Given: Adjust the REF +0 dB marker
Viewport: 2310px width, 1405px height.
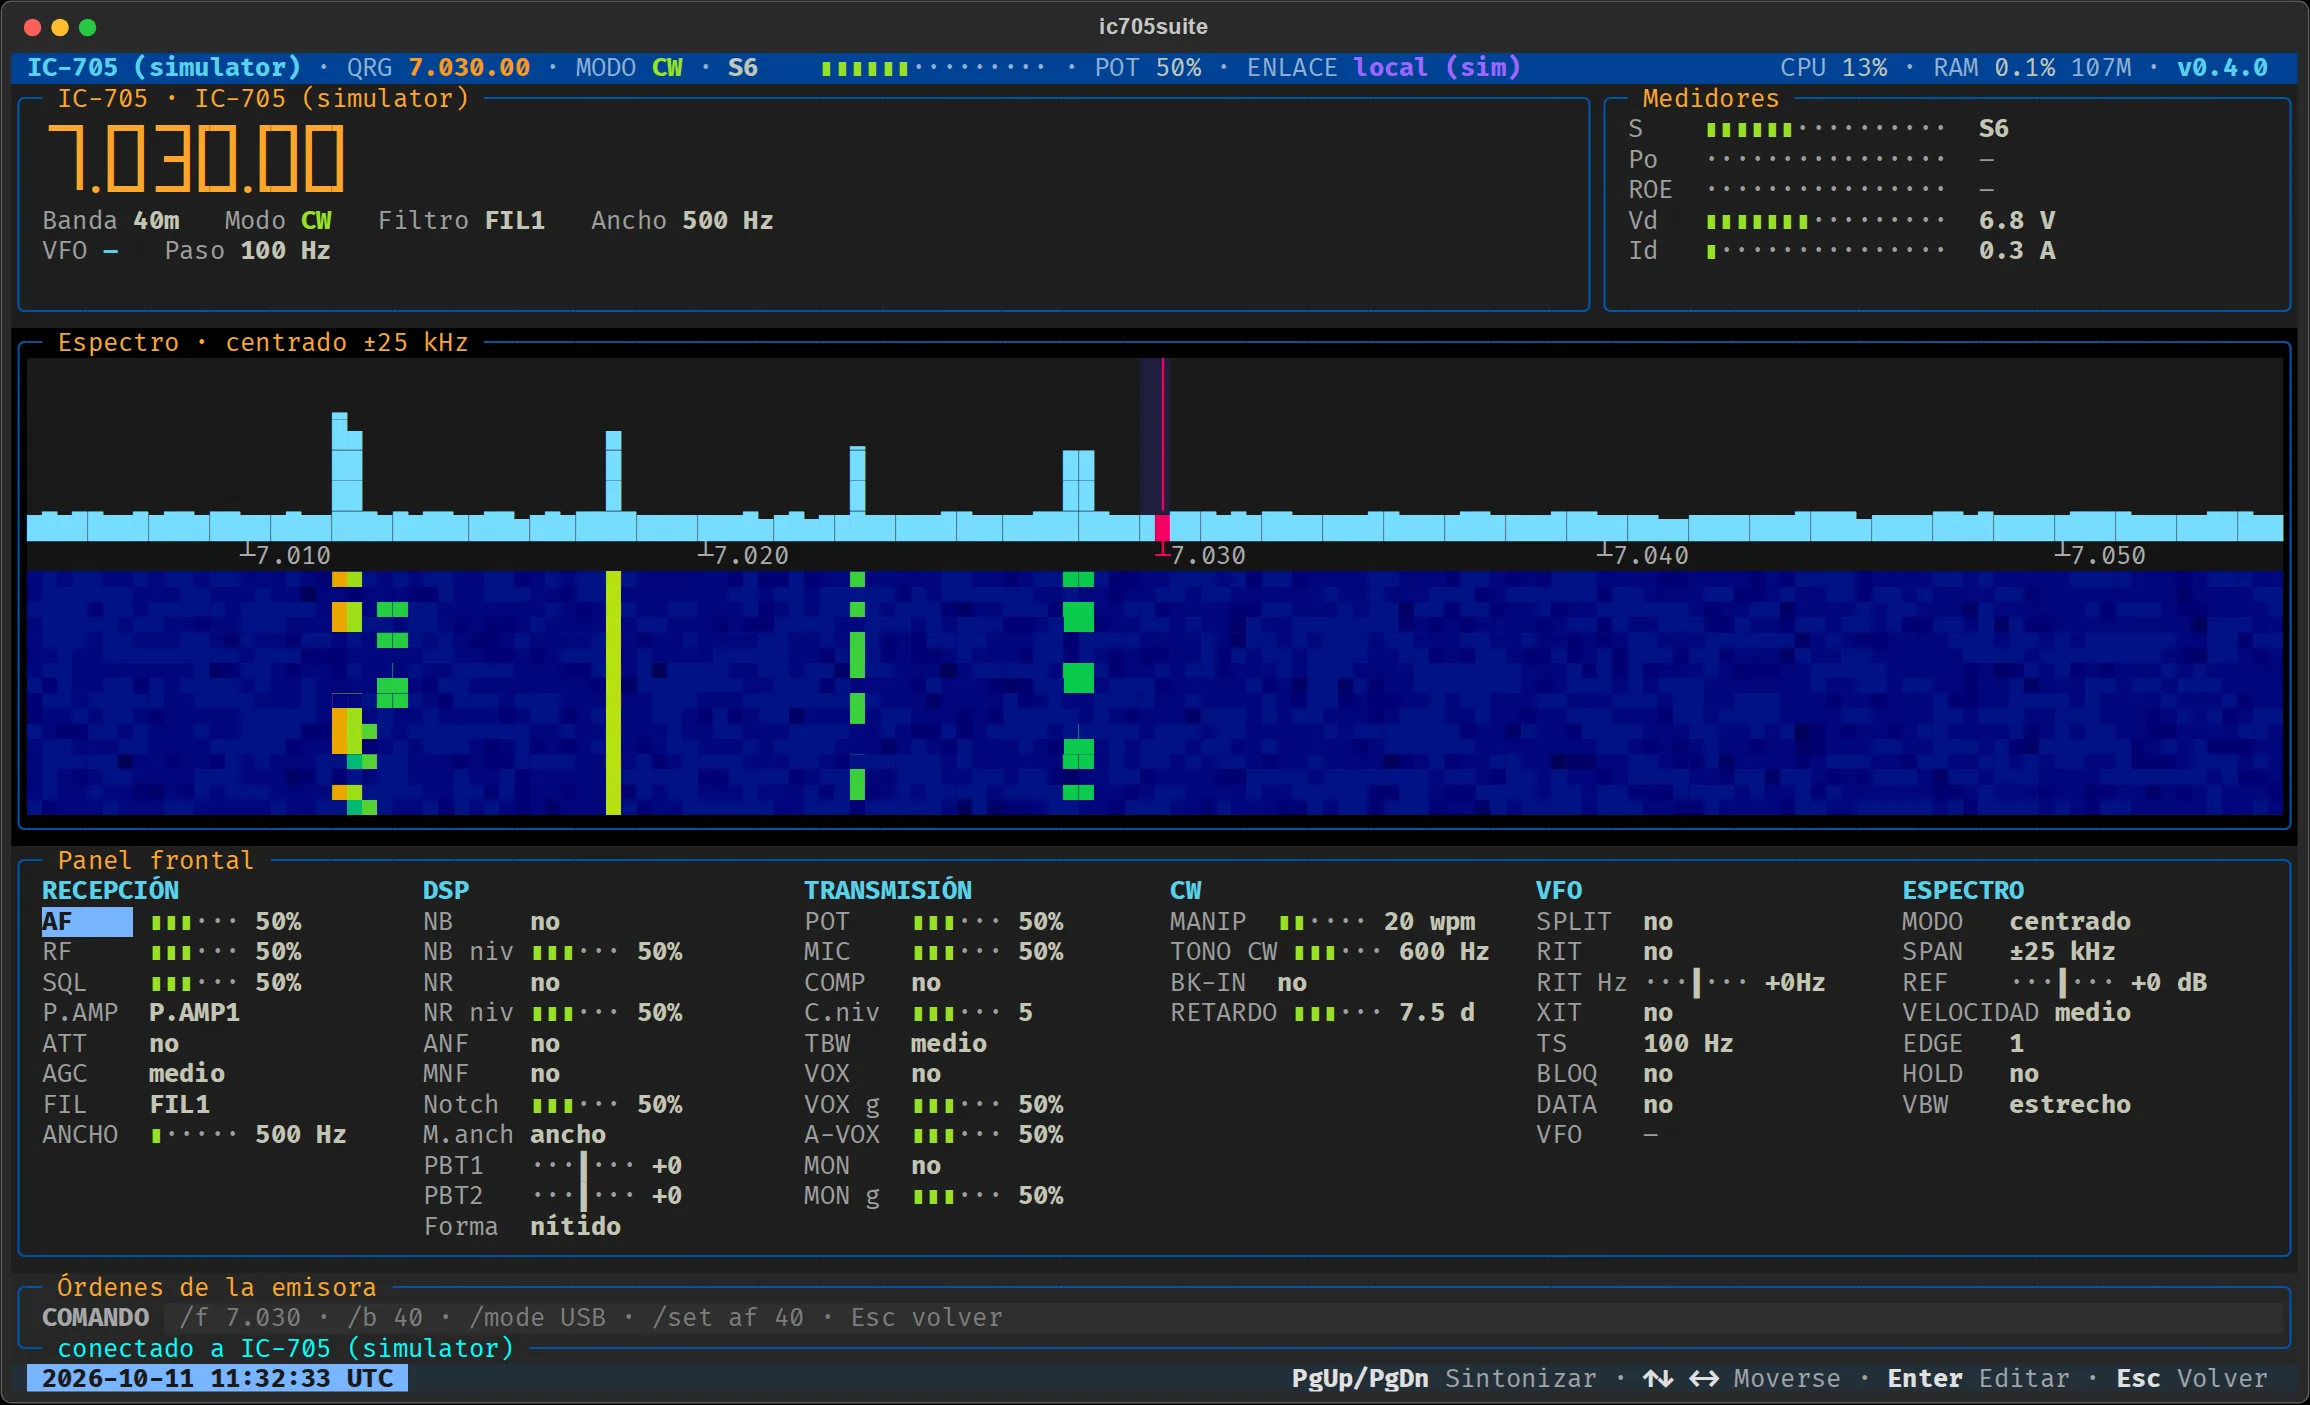Looking at the screenshot, I should (2062, 982).
